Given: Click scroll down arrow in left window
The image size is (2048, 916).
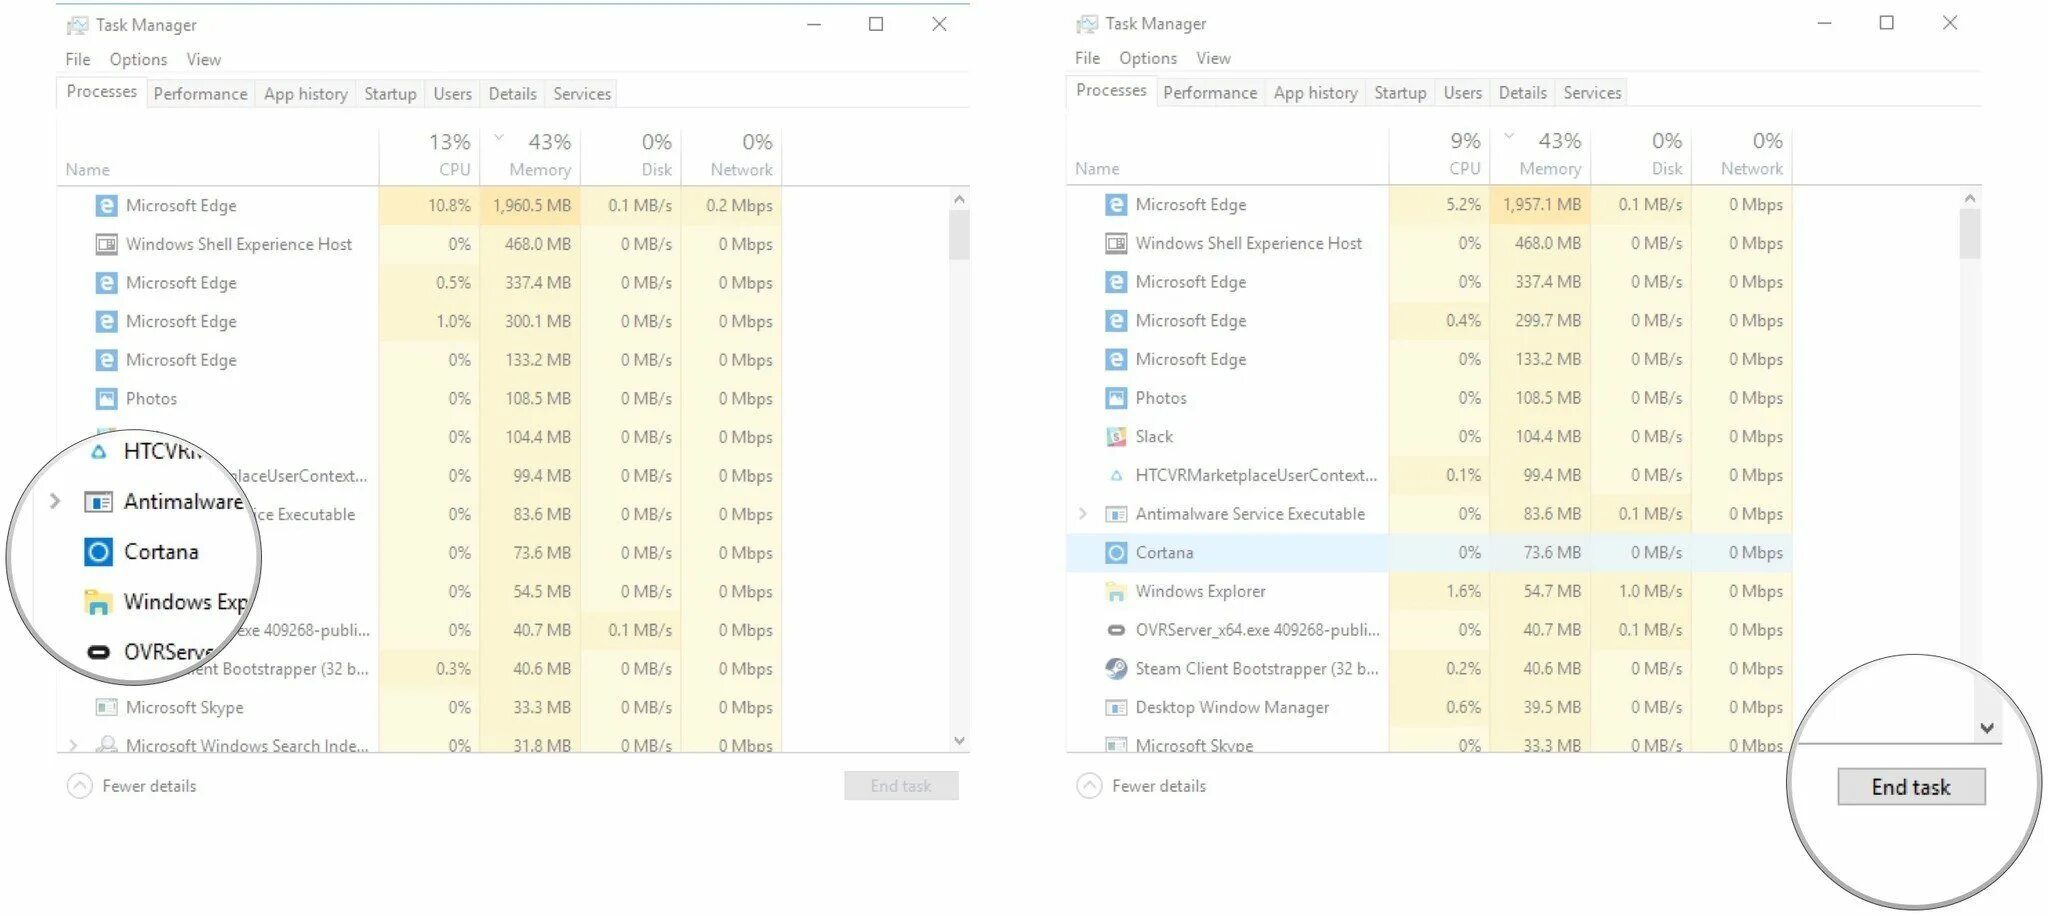Looking at the screenshot, I should [x=959, y=741].
